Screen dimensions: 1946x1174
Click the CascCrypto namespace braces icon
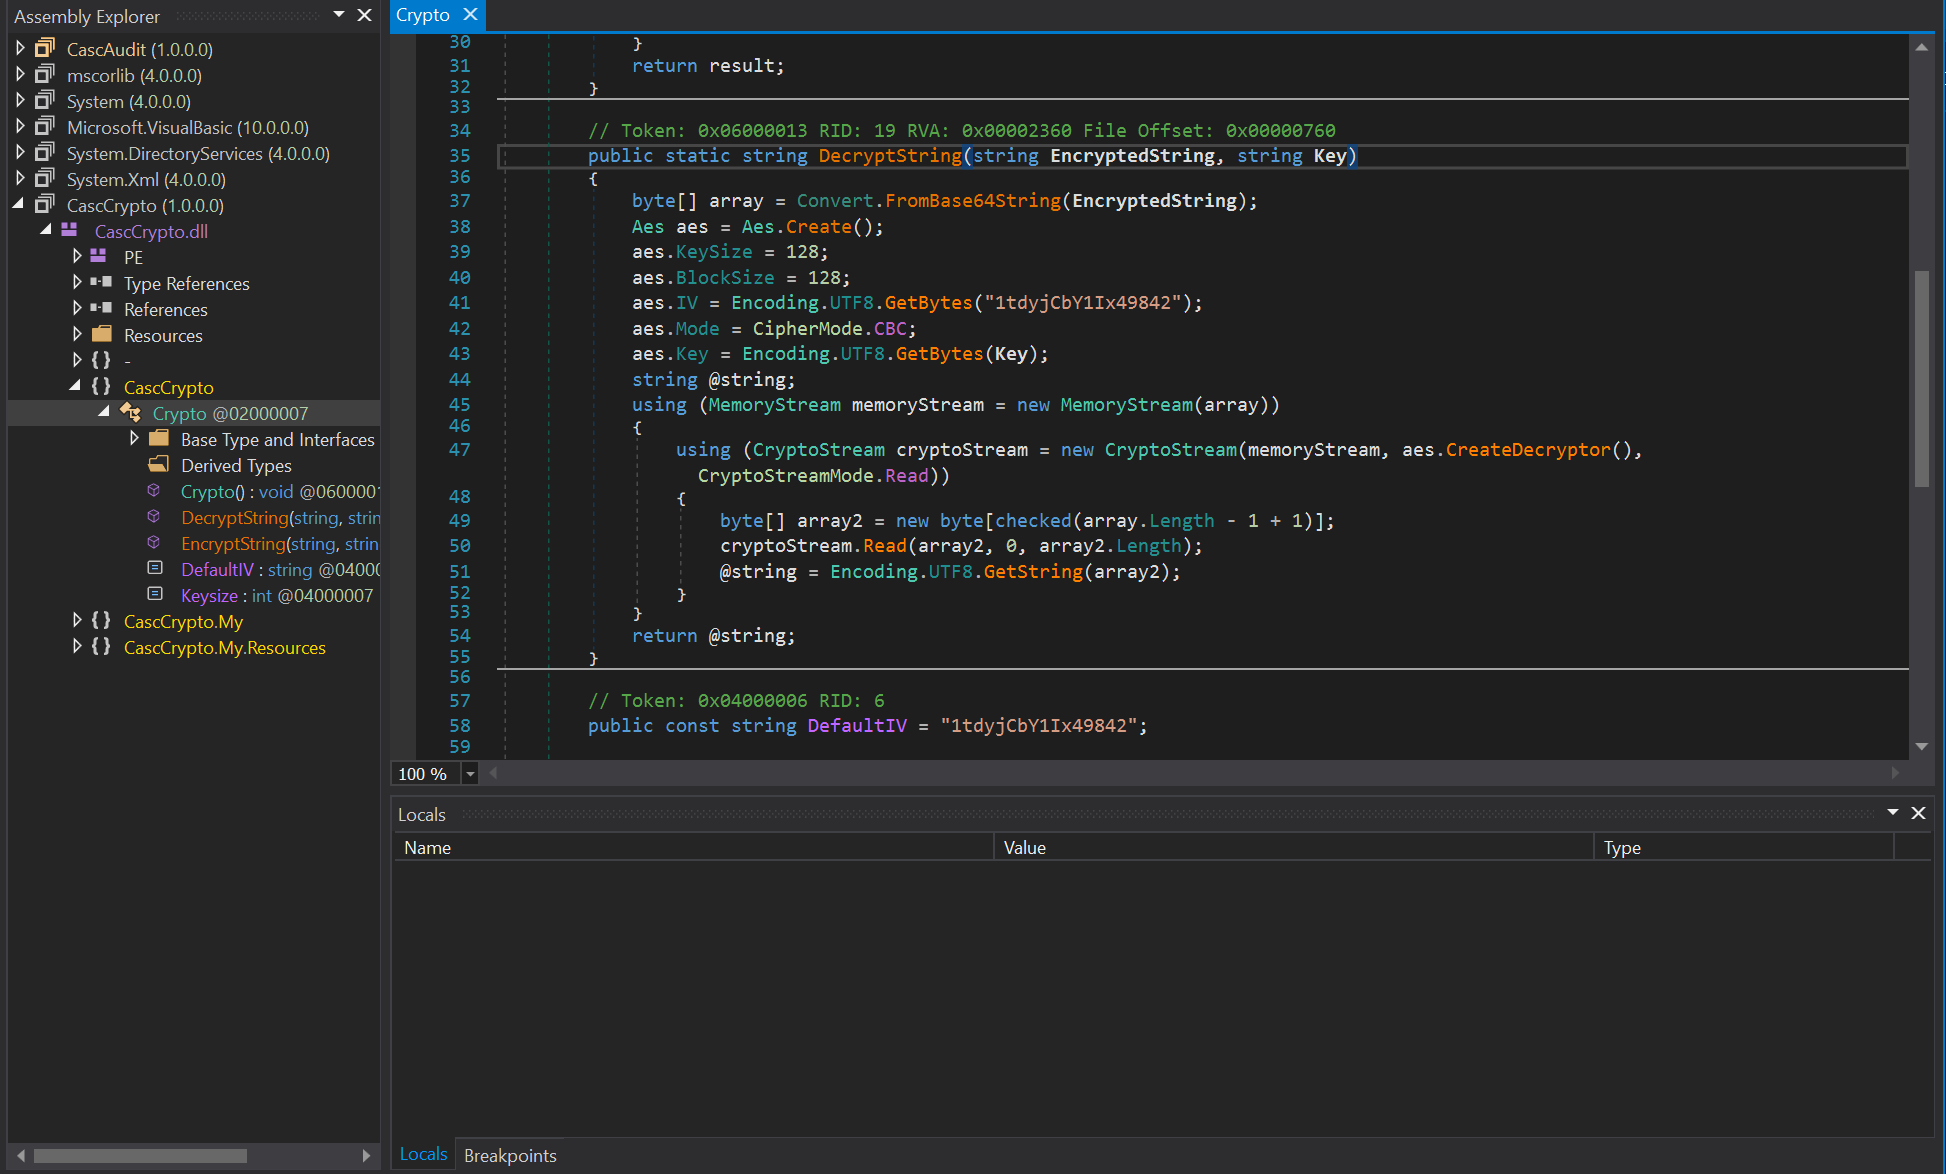[x=101, y=387]
